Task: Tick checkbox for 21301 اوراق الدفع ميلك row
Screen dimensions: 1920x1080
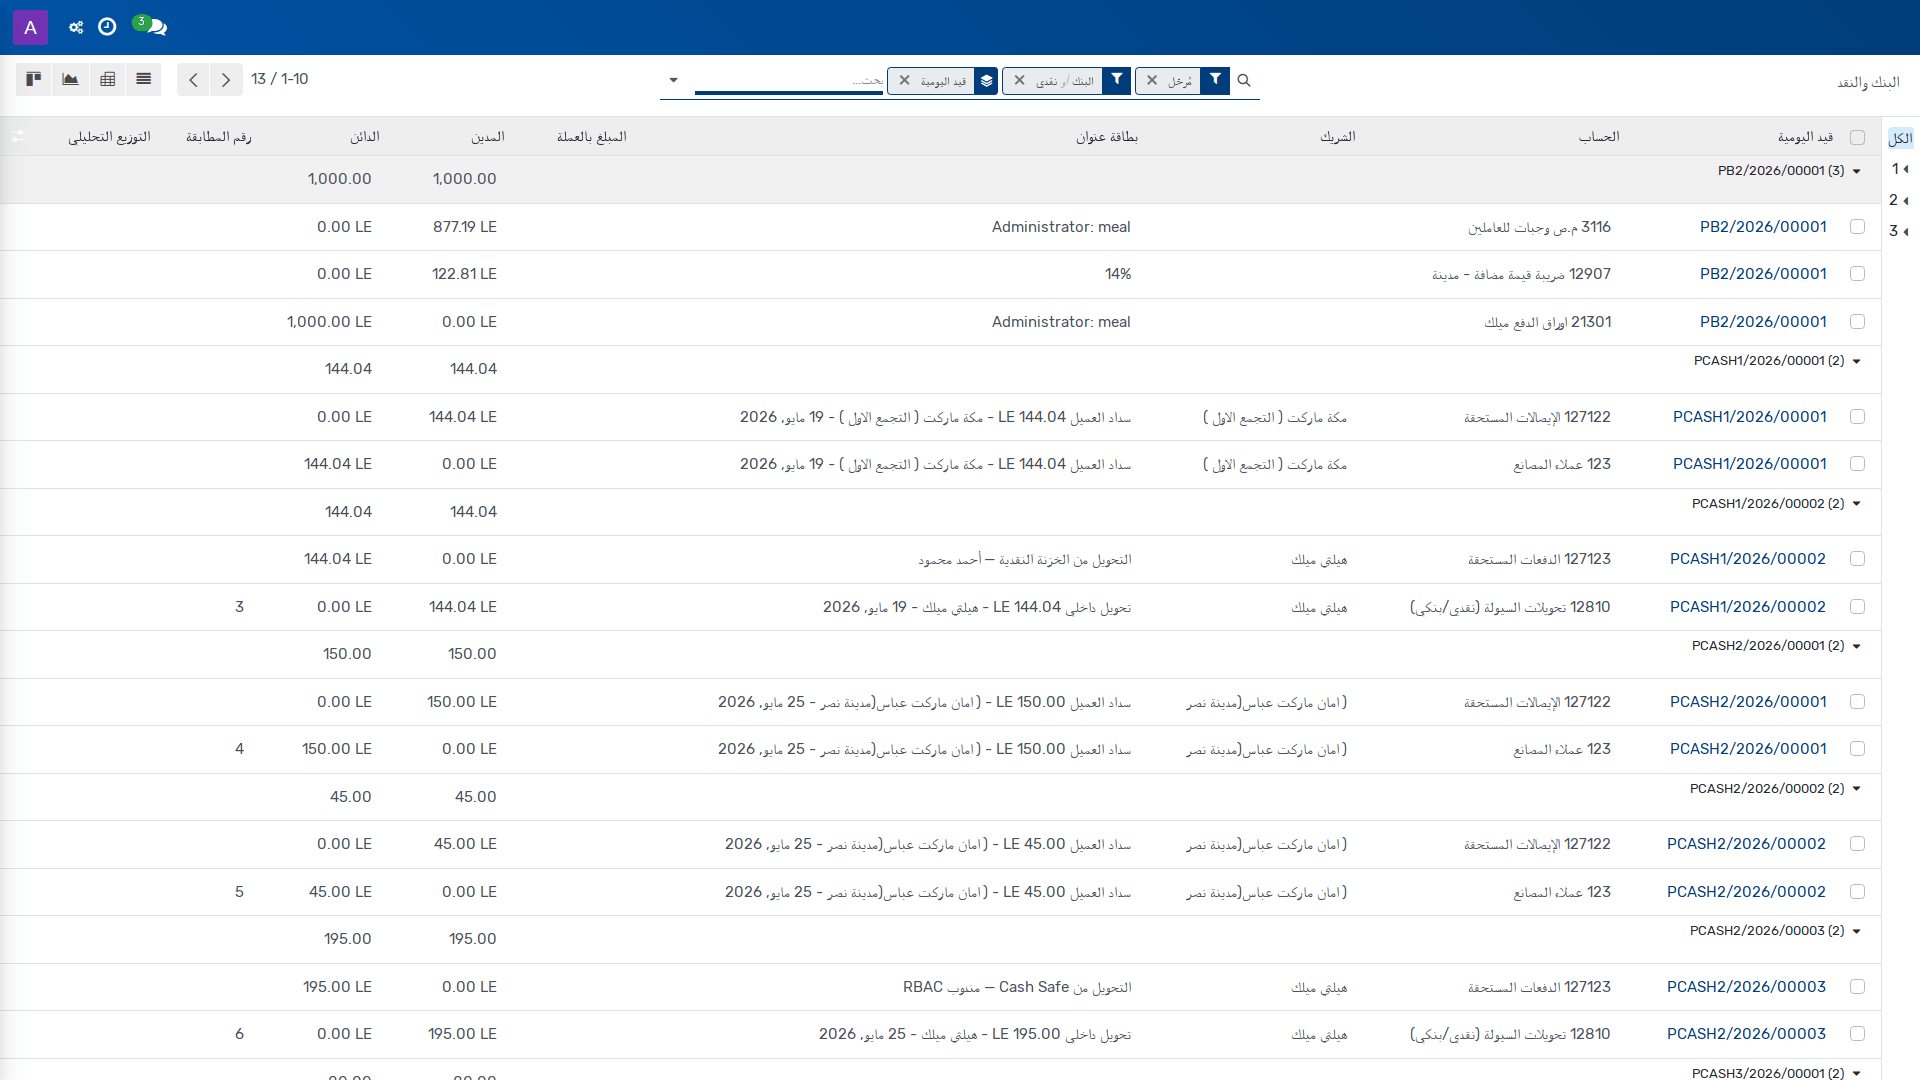Action: click(x=1857, y=322)
